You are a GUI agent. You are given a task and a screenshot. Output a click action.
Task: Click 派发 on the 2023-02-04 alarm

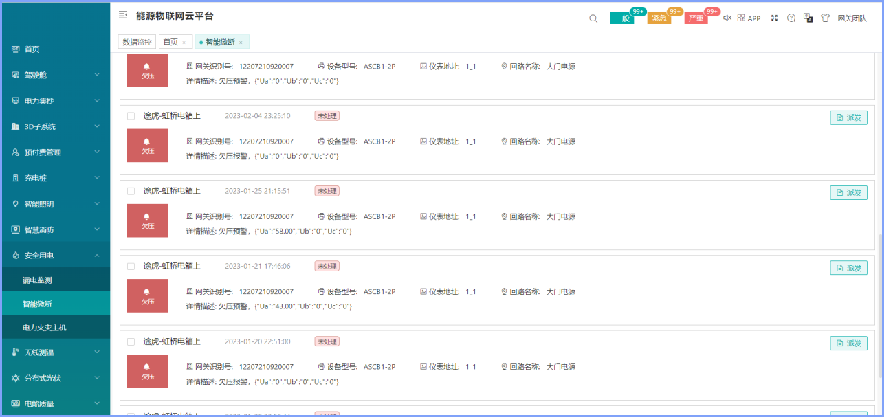point(848,117)
